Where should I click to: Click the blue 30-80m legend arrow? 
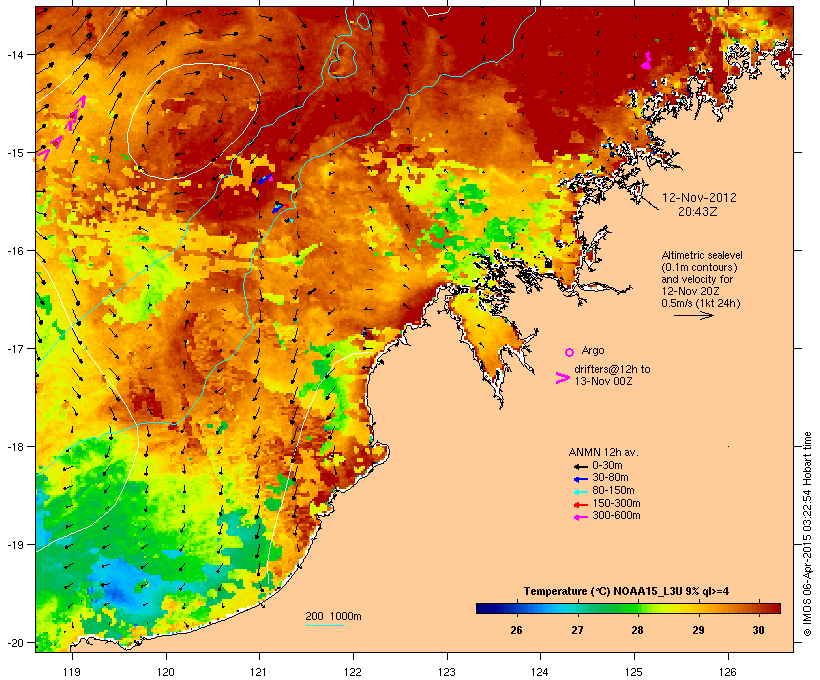(x=580, y=479)
